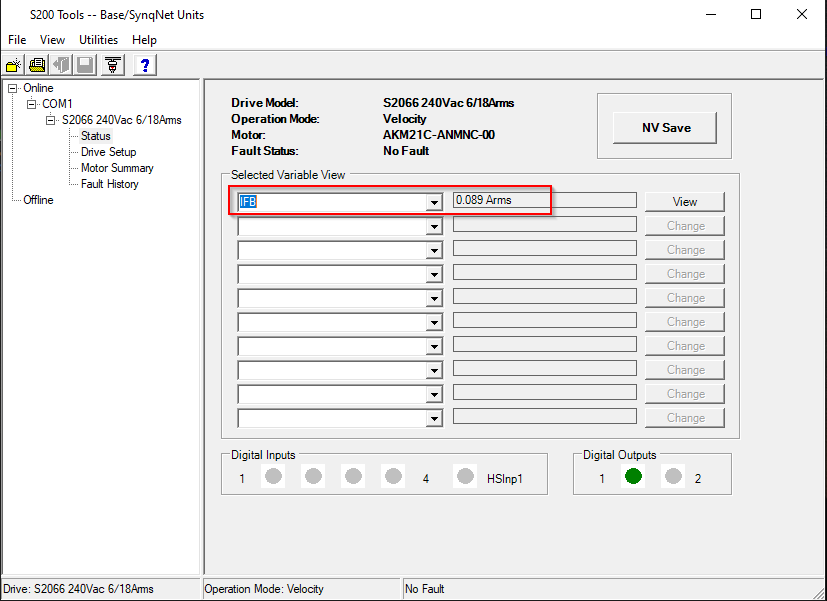Click the drive connector toolbar icon
The height and width of the screenshot is (601, 827).
(x=112, y=65)
